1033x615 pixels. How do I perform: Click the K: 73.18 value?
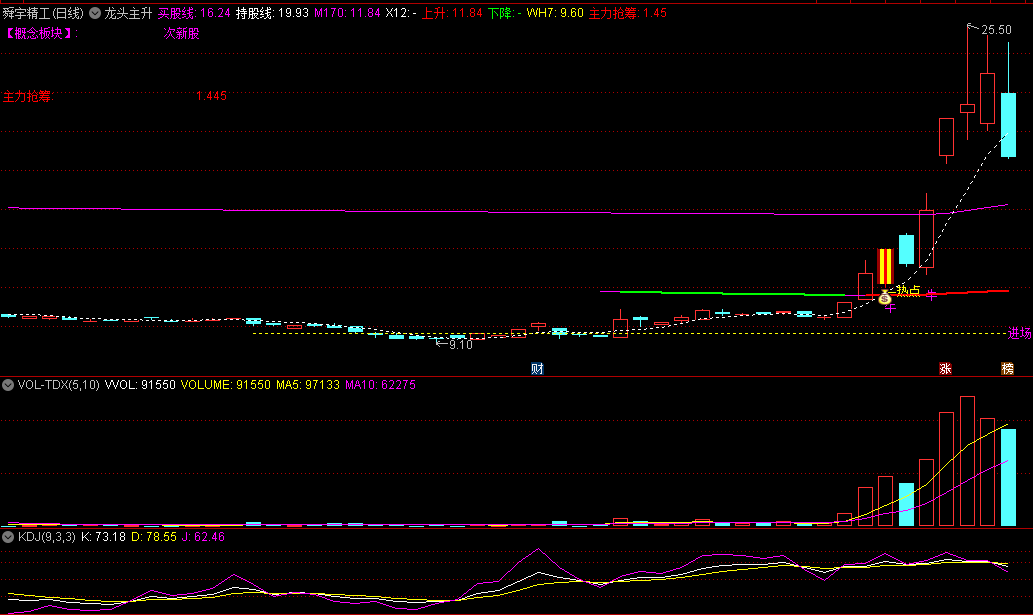103,537
